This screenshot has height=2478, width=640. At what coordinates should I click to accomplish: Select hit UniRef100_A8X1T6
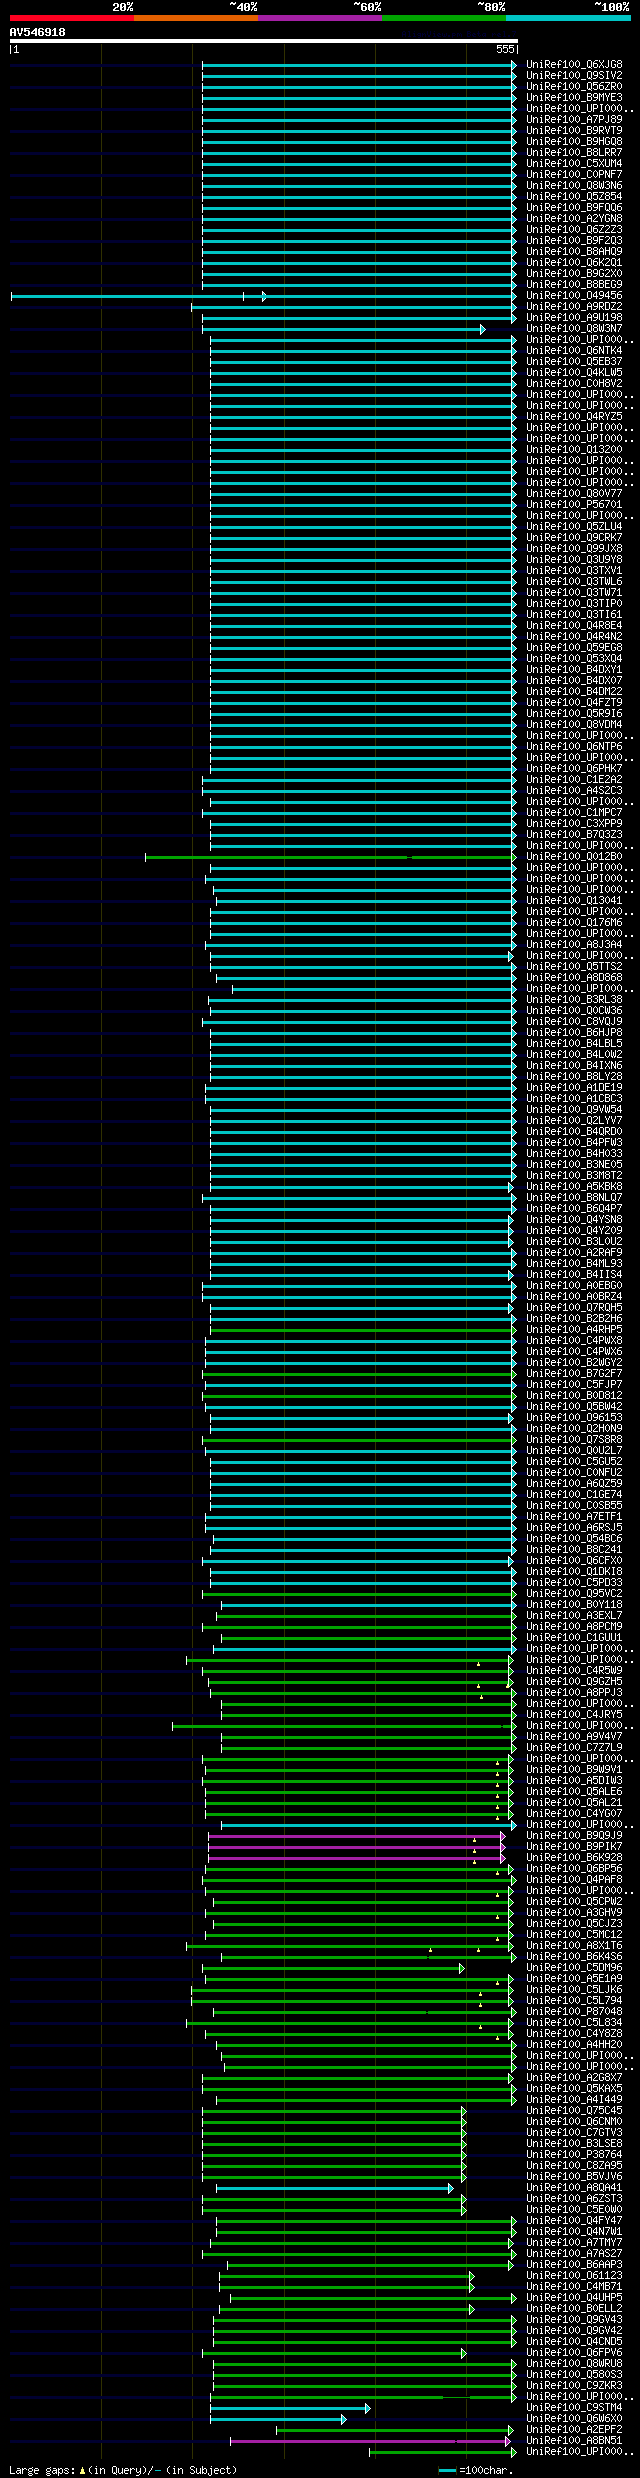(x=574, y=1945)
